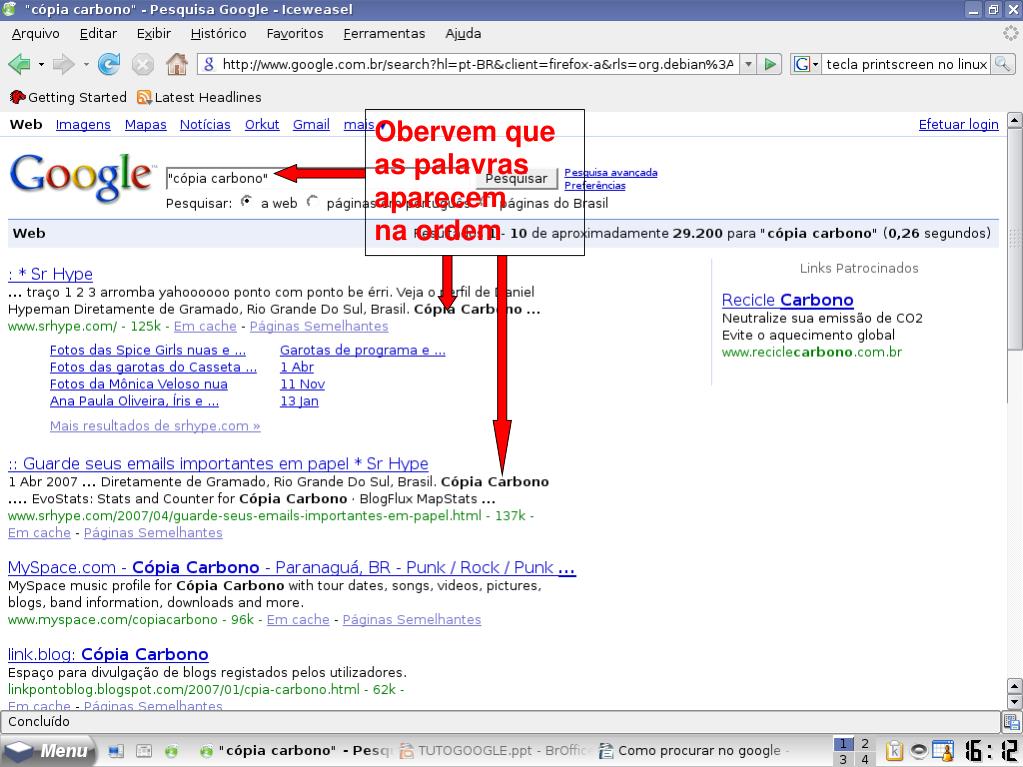1023x767 pixels.
Task: Select the 'páginas em português' radio option
Action: pos(313,202)
